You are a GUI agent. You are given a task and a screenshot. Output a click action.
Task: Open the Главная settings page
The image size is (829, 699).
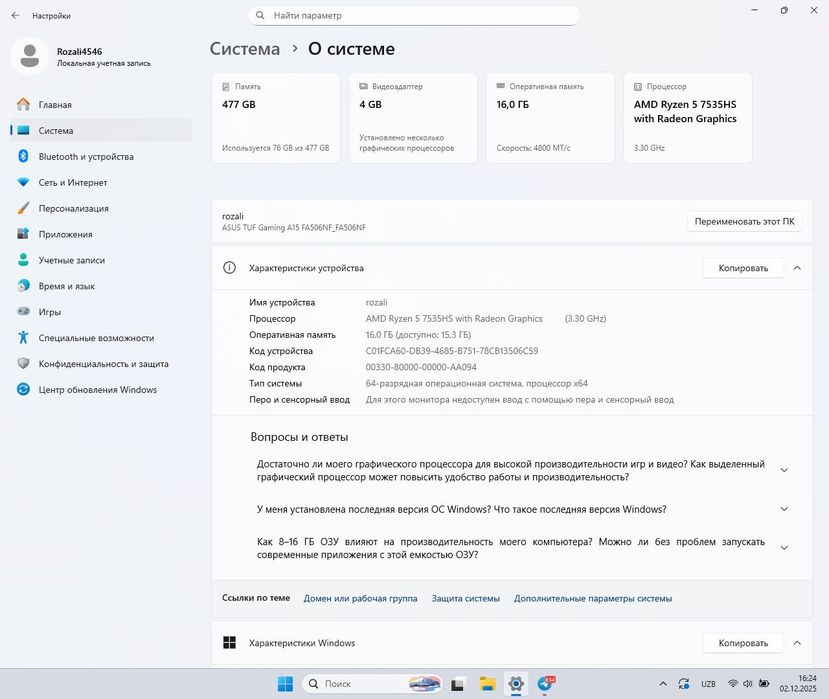[100, 104]
